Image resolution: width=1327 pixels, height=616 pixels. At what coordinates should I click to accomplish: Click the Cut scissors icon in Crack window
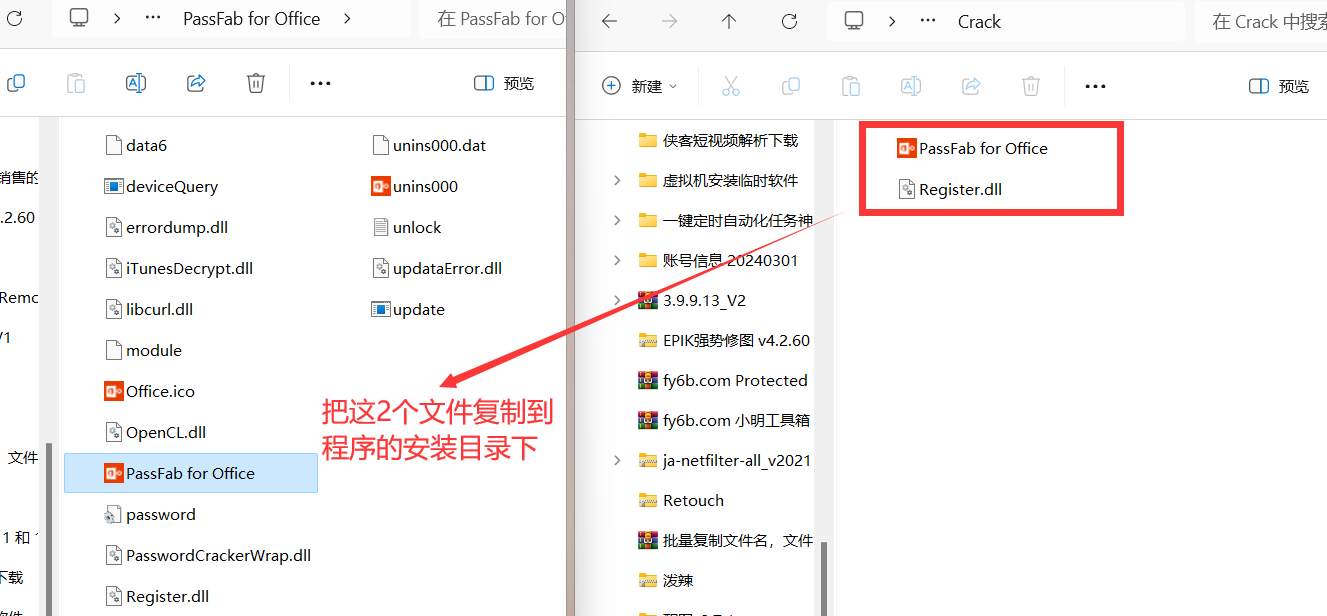pos(731,86)
